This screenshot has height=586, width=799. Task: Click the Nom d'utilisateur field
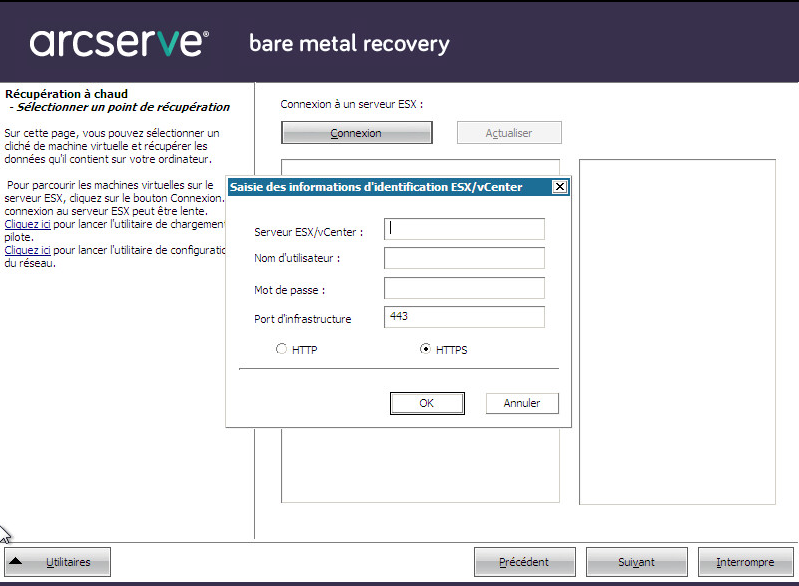(464, 258)
